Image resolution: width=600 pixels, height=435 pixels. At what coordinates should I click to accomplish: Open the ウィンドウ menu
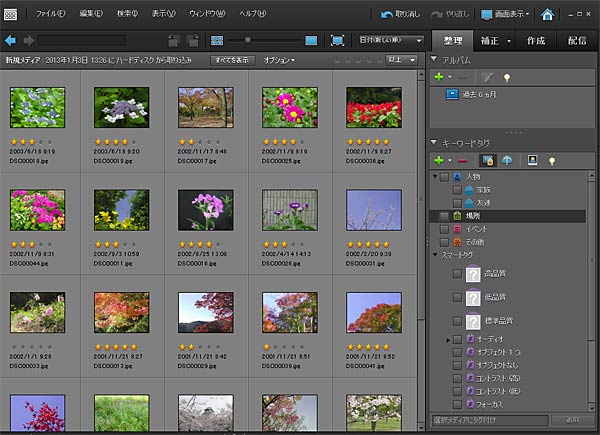coord(207,14)
